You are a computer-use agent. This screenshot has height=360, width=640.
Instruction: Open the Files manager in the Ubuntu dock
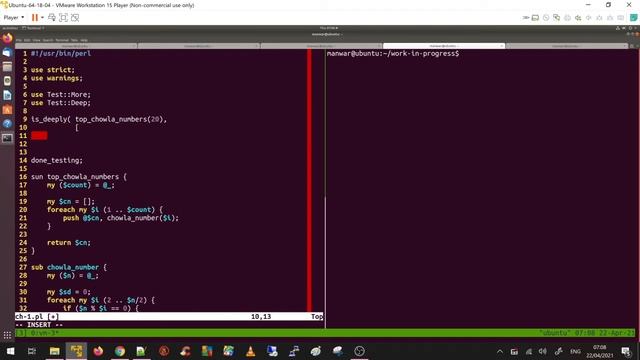(x=7, y=67)
